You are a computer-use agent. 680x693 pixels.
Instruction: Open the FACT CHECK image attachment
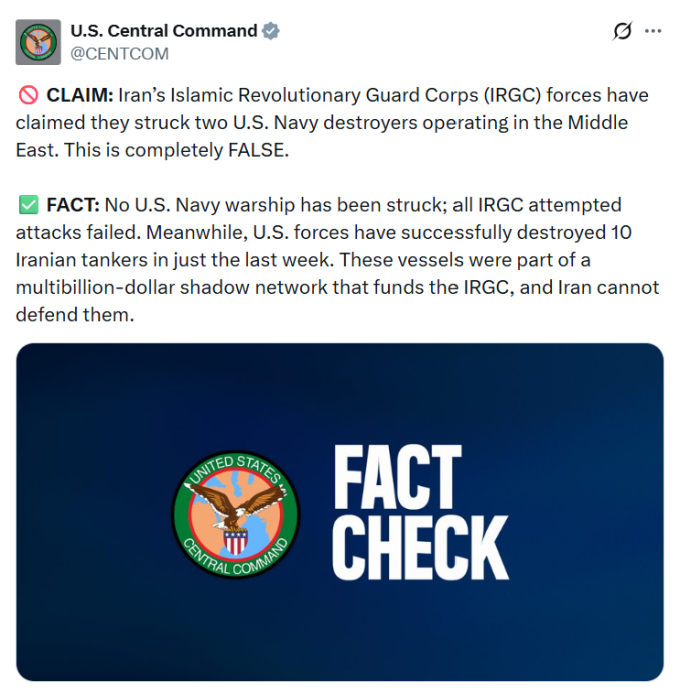(x=340, y=512)
